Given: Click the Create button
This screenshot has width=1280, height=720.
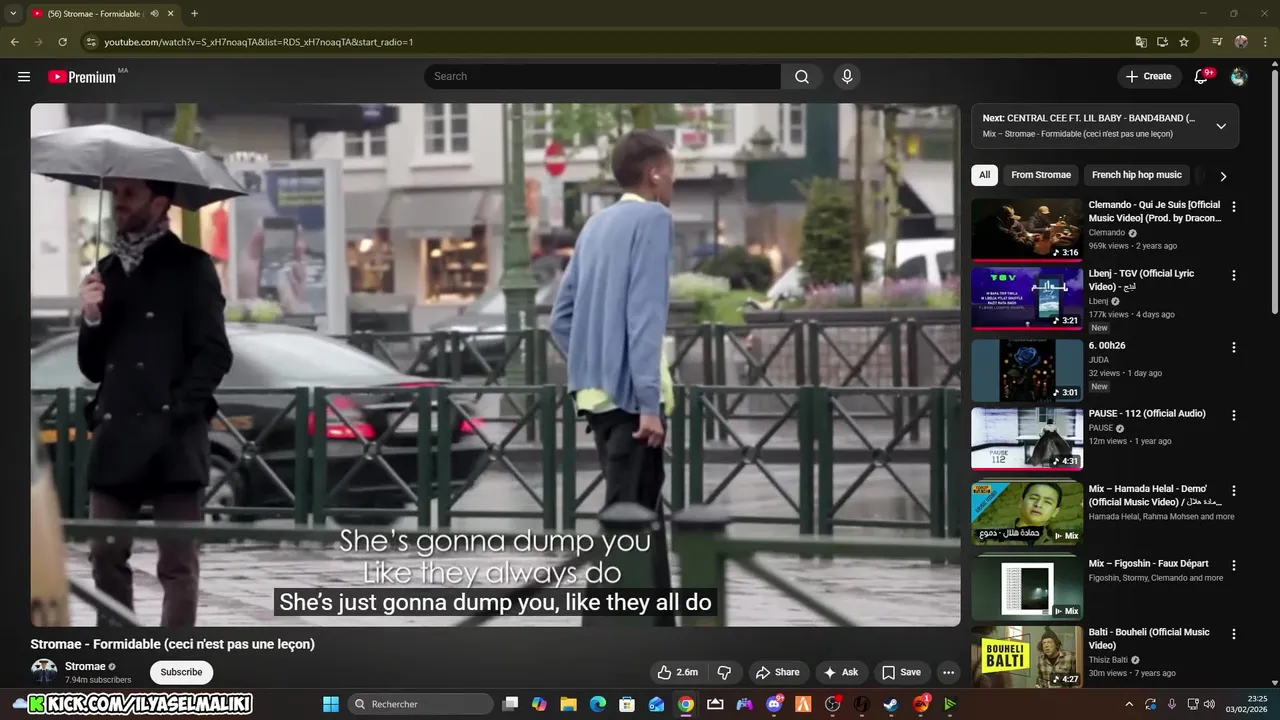Looking at the screenshot, I should (1148, 77).
